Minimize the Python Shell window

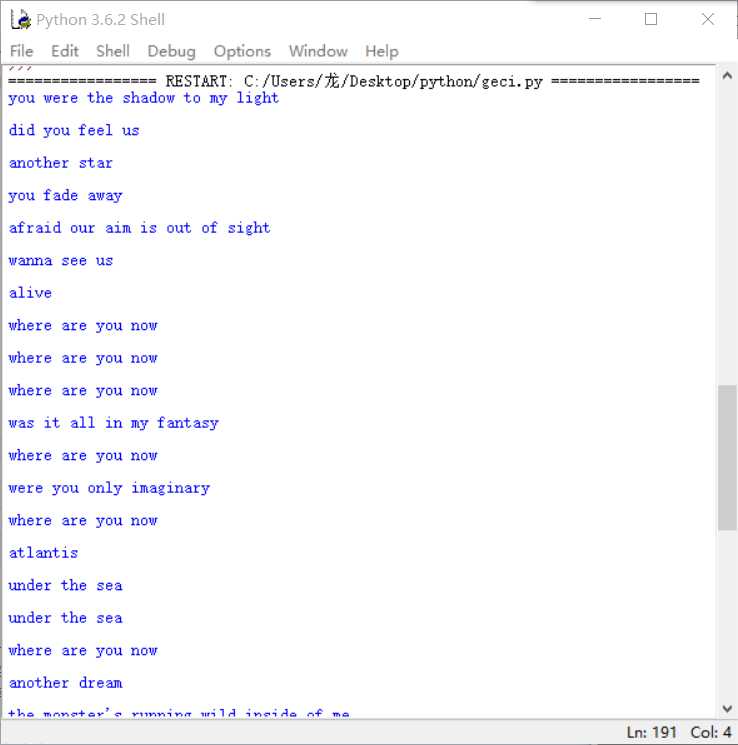point(594,19)
